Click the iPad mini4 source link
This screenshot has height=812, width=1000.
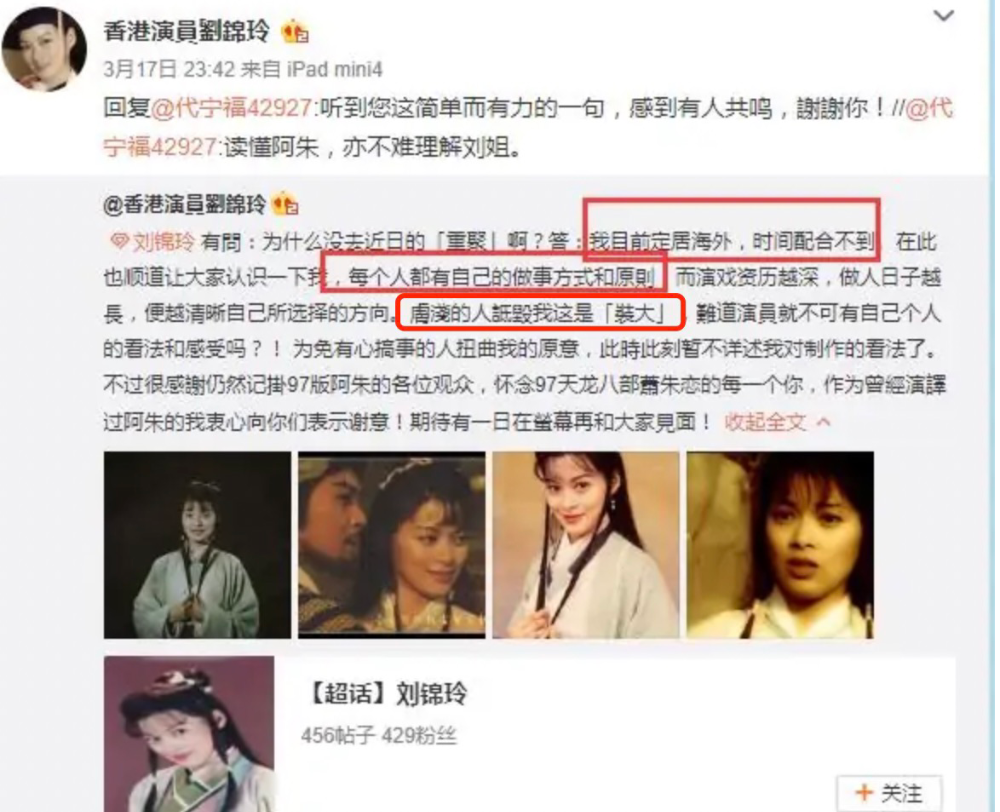coord(335,70)
